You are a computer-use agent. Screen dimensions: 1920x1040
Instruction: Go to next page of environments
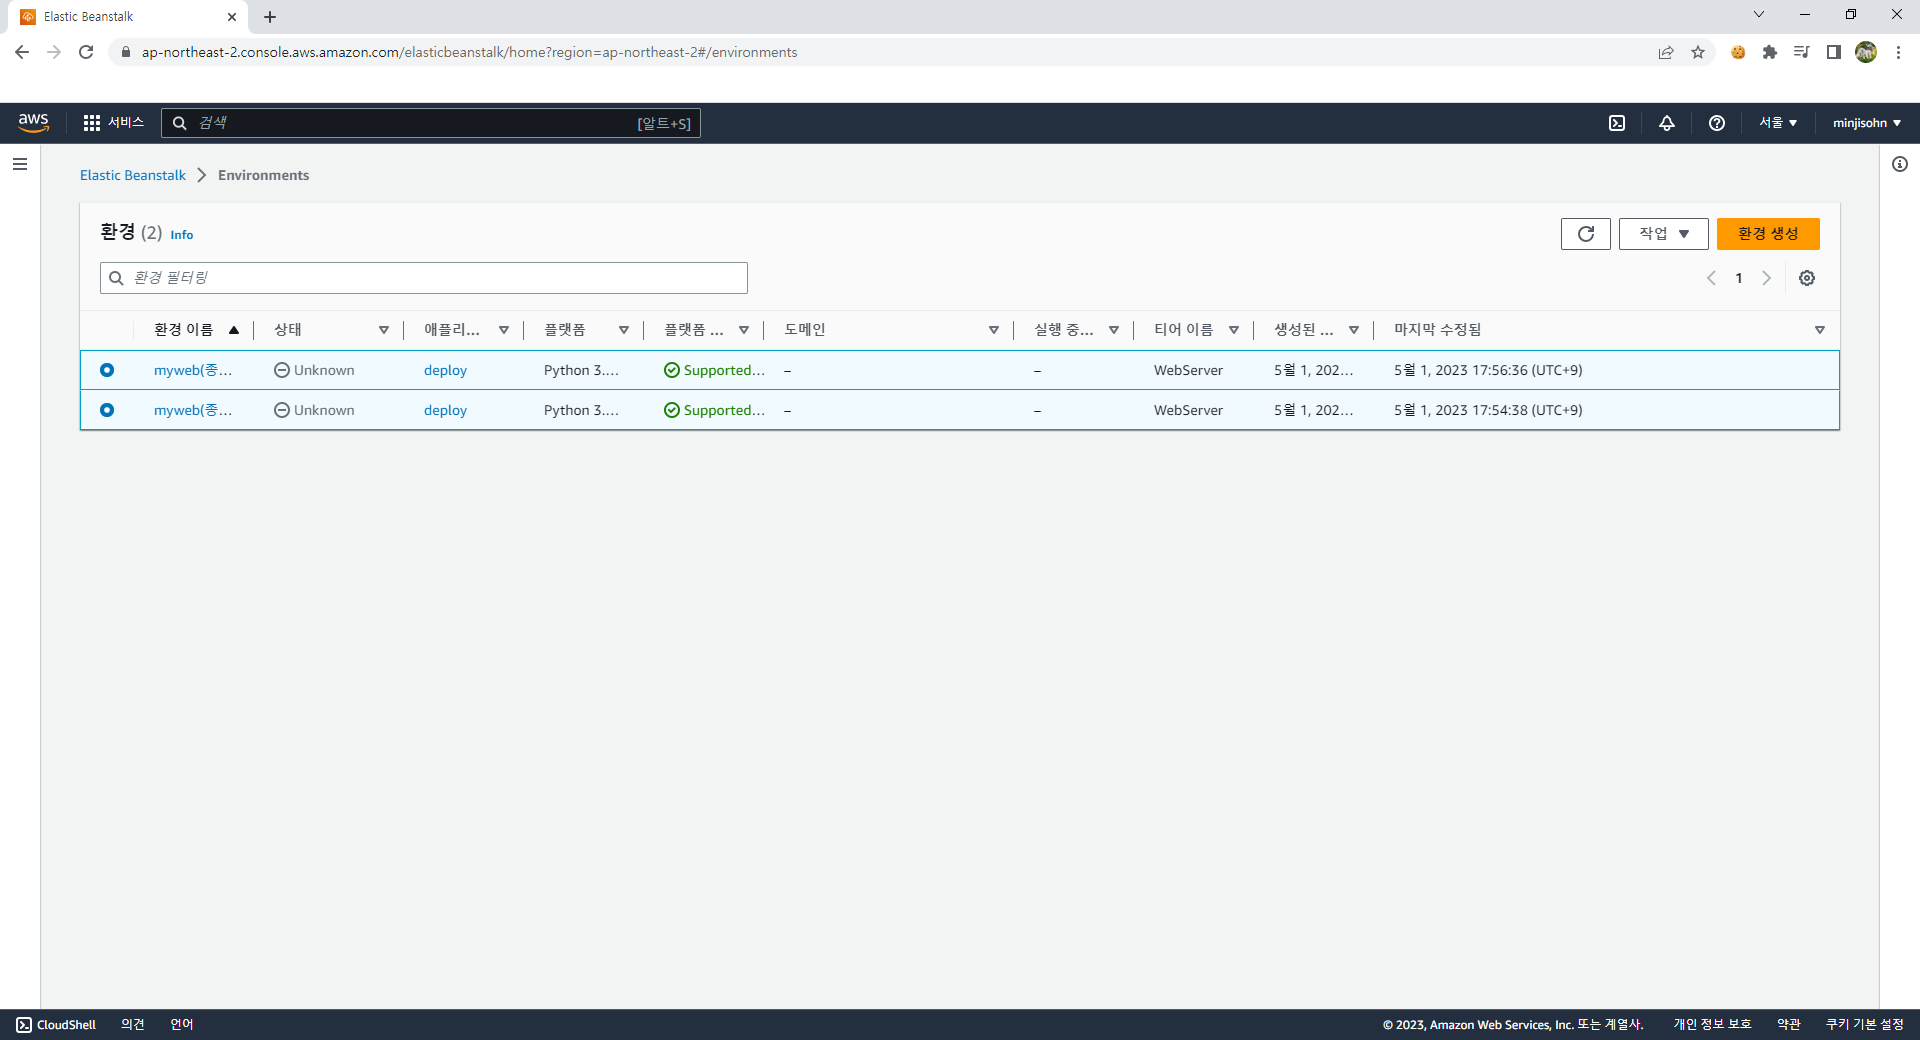pos(1767,278)
